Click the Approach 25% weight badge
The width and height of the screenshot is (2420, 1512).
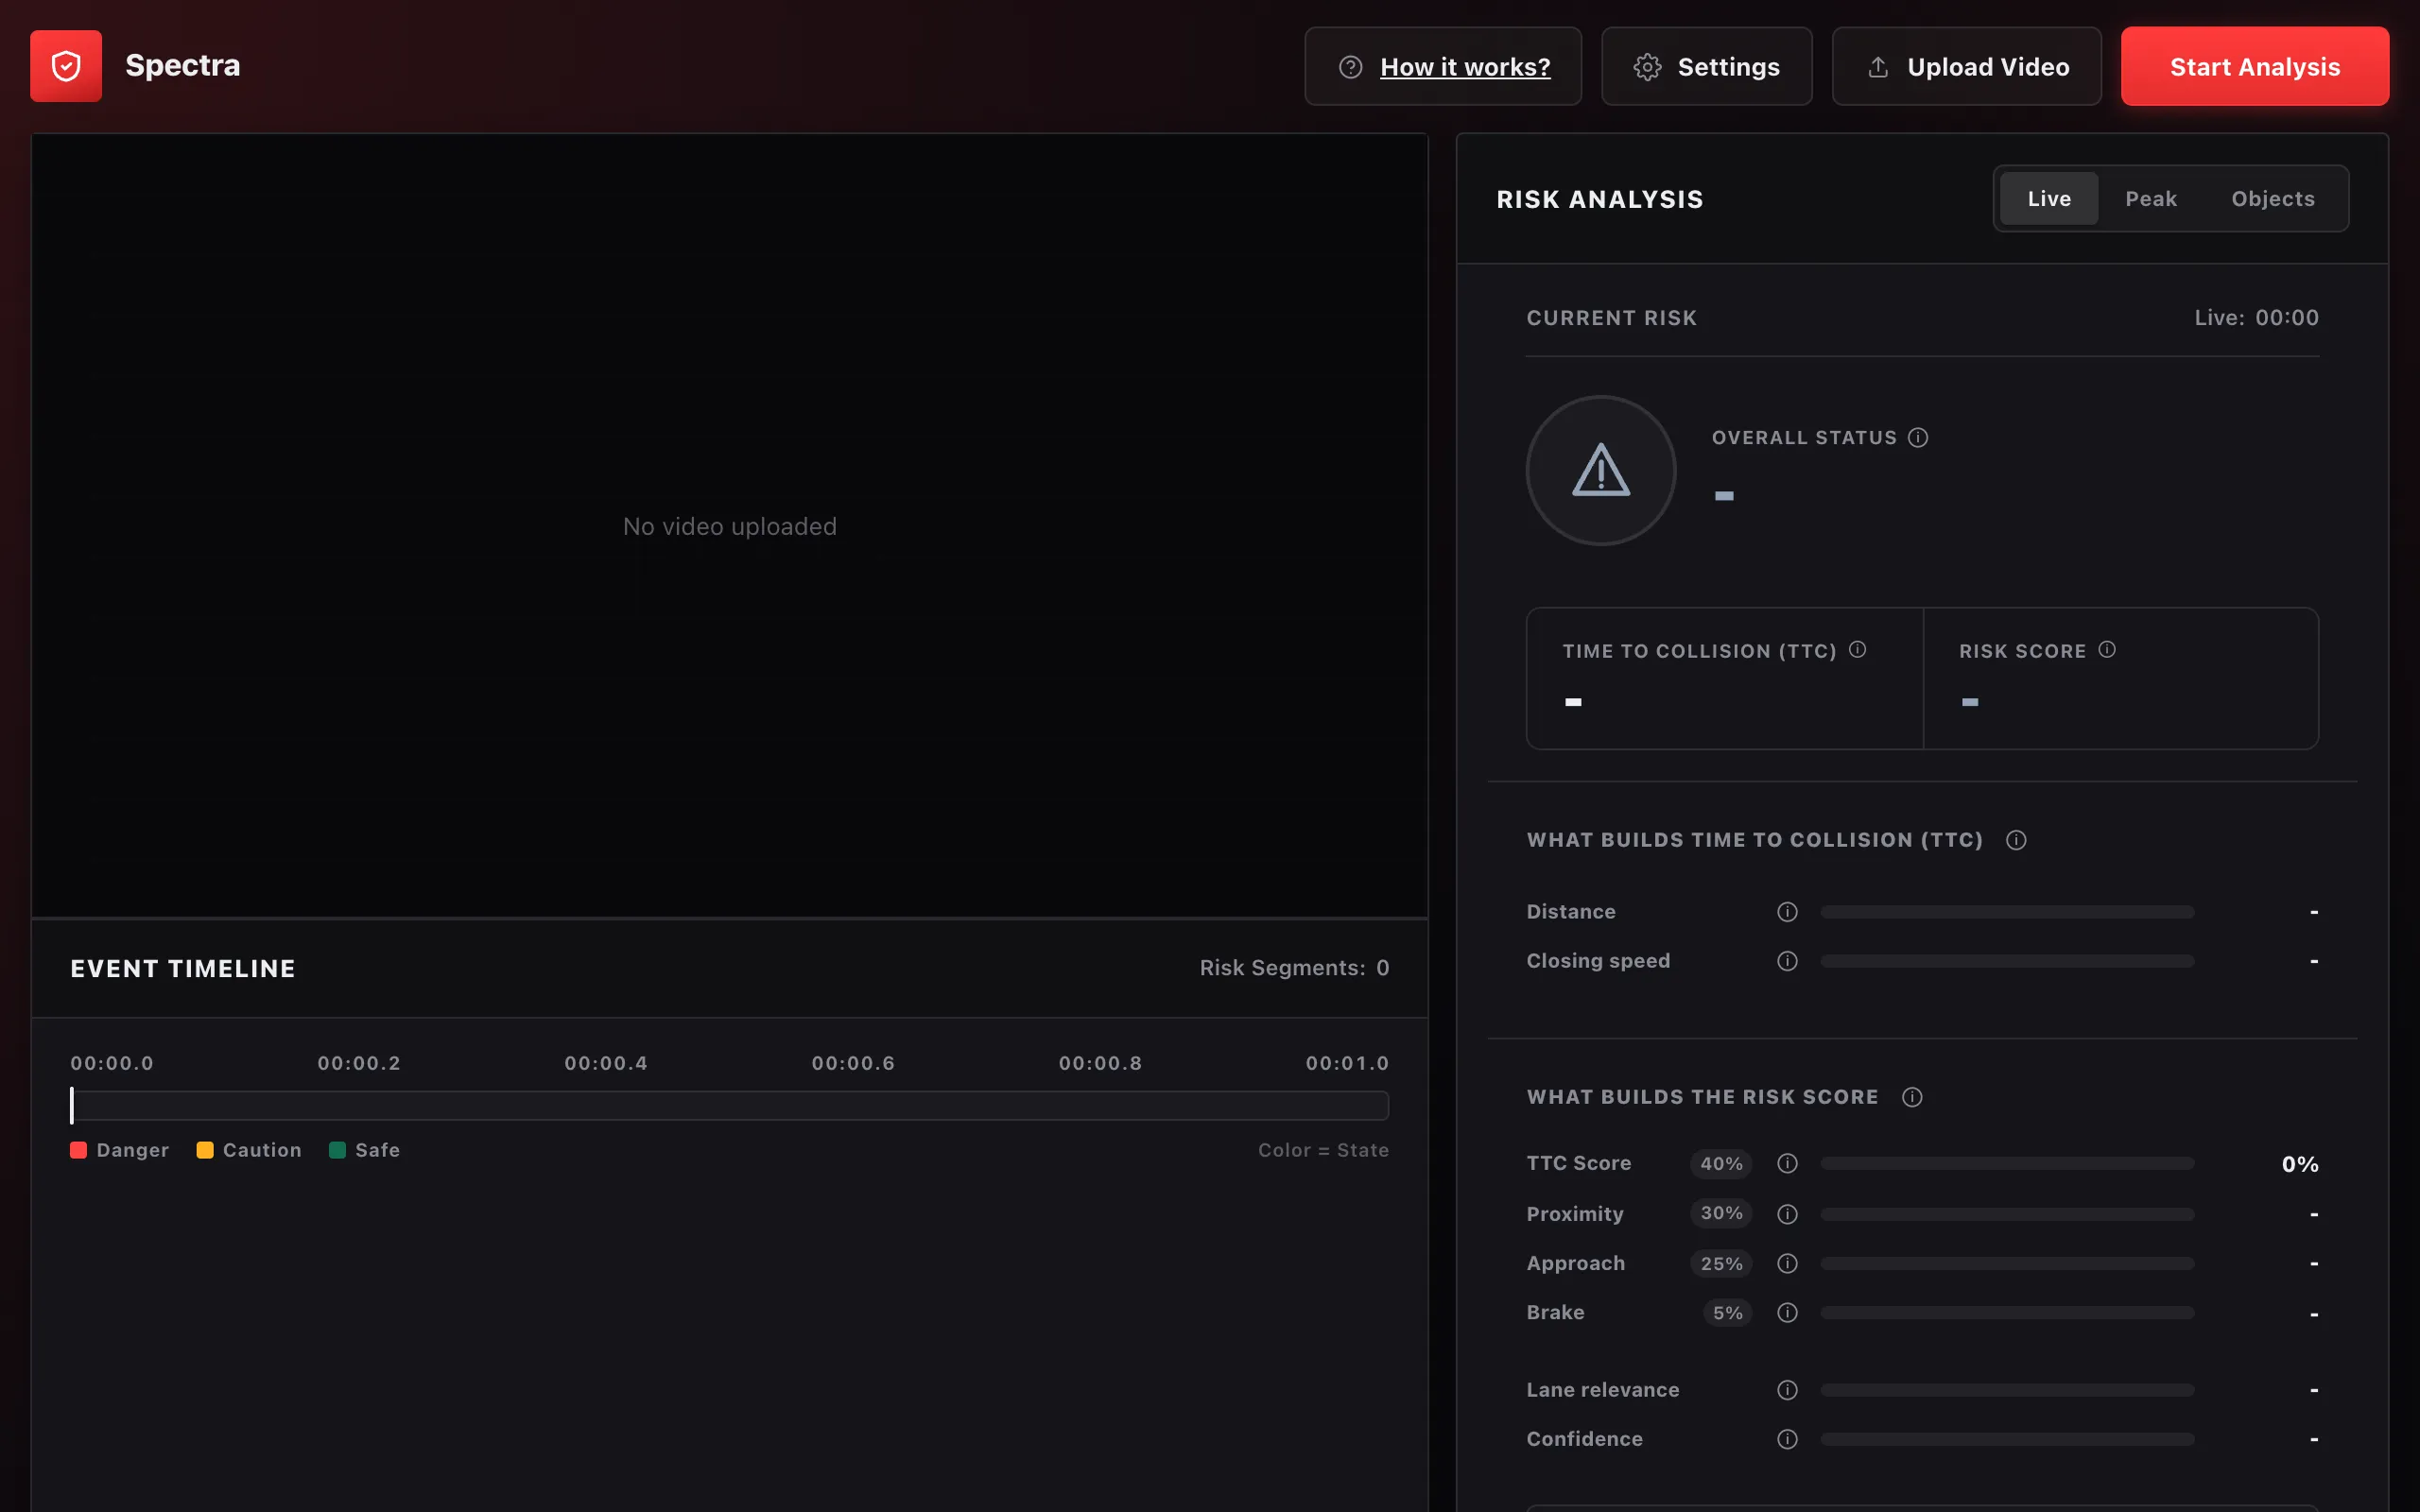tap(1721, 1263)
